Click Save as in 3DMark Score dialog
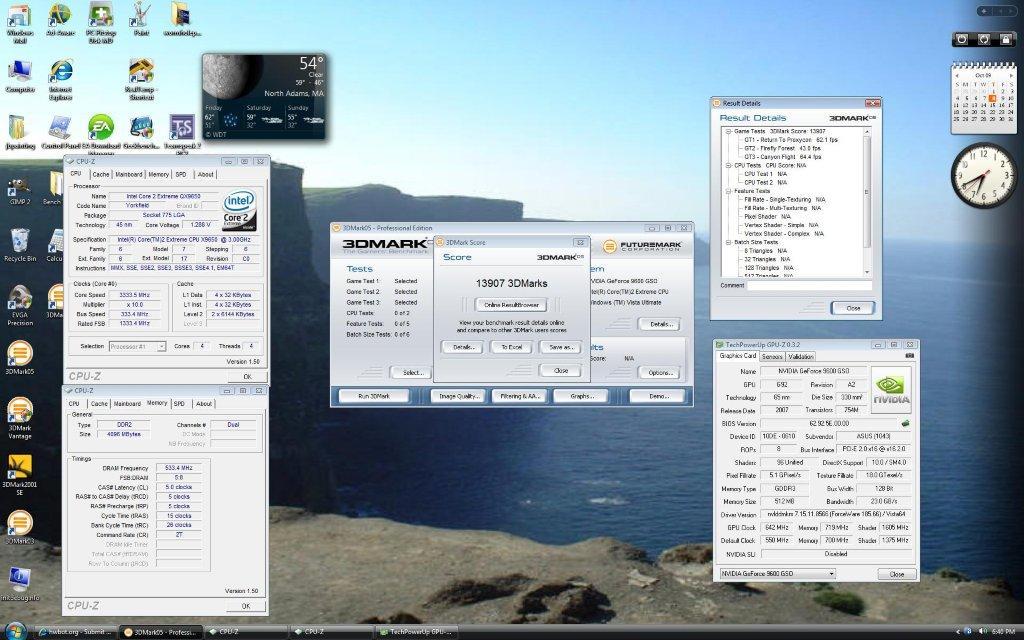1024x640 pixels. click(560, 347)
